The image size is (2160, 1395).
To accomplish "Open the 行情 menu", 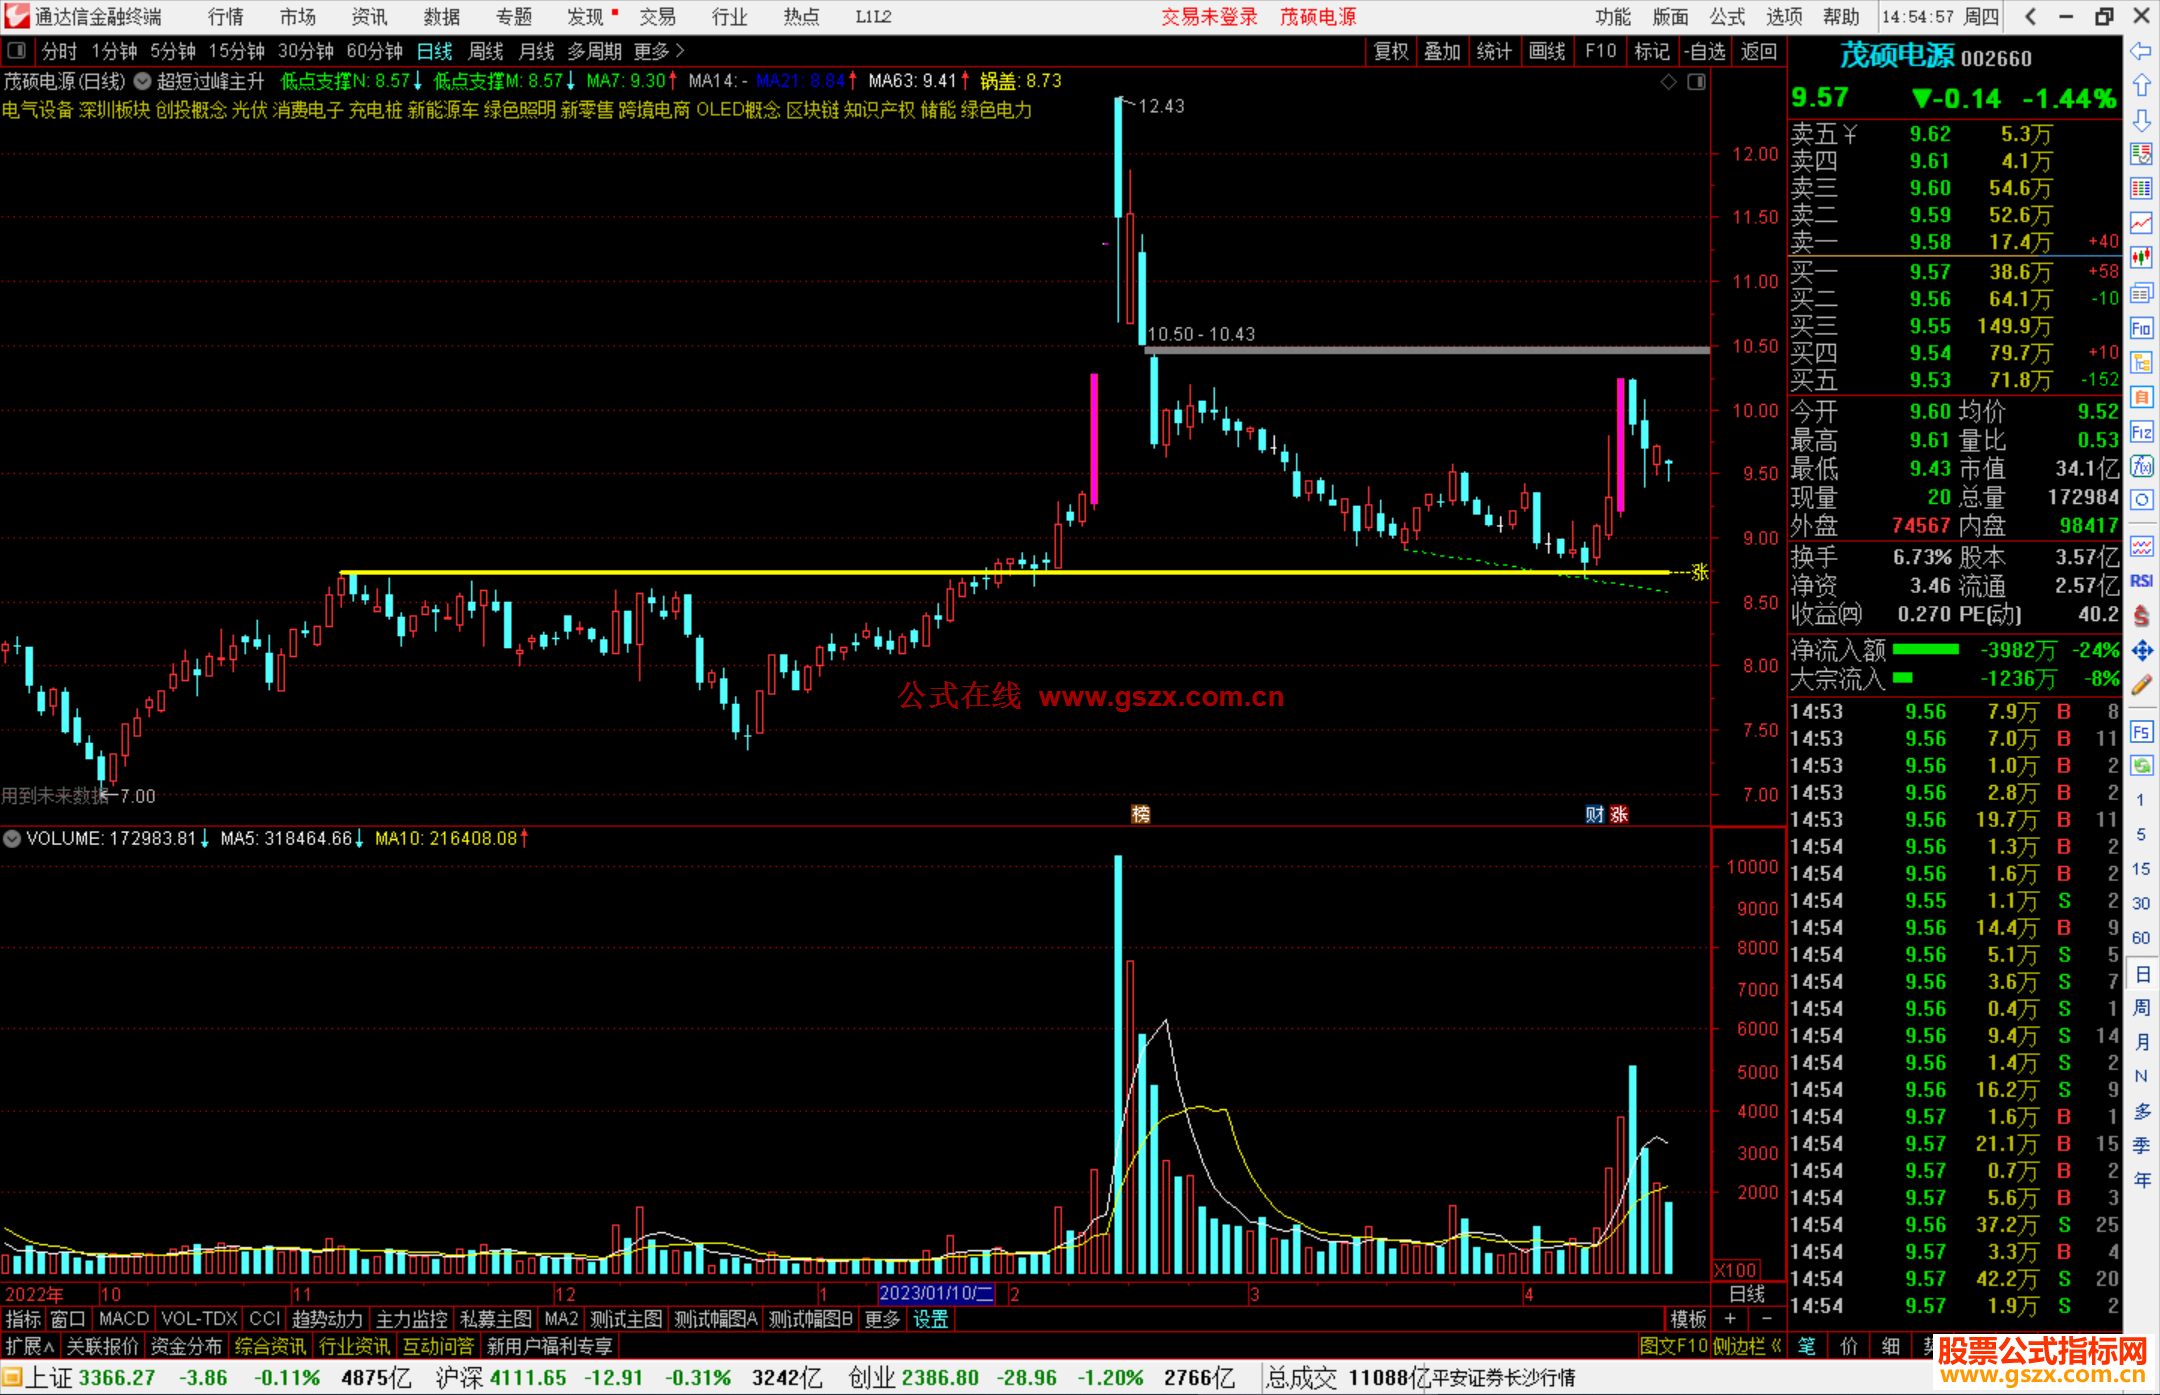I will pos(225,17).
